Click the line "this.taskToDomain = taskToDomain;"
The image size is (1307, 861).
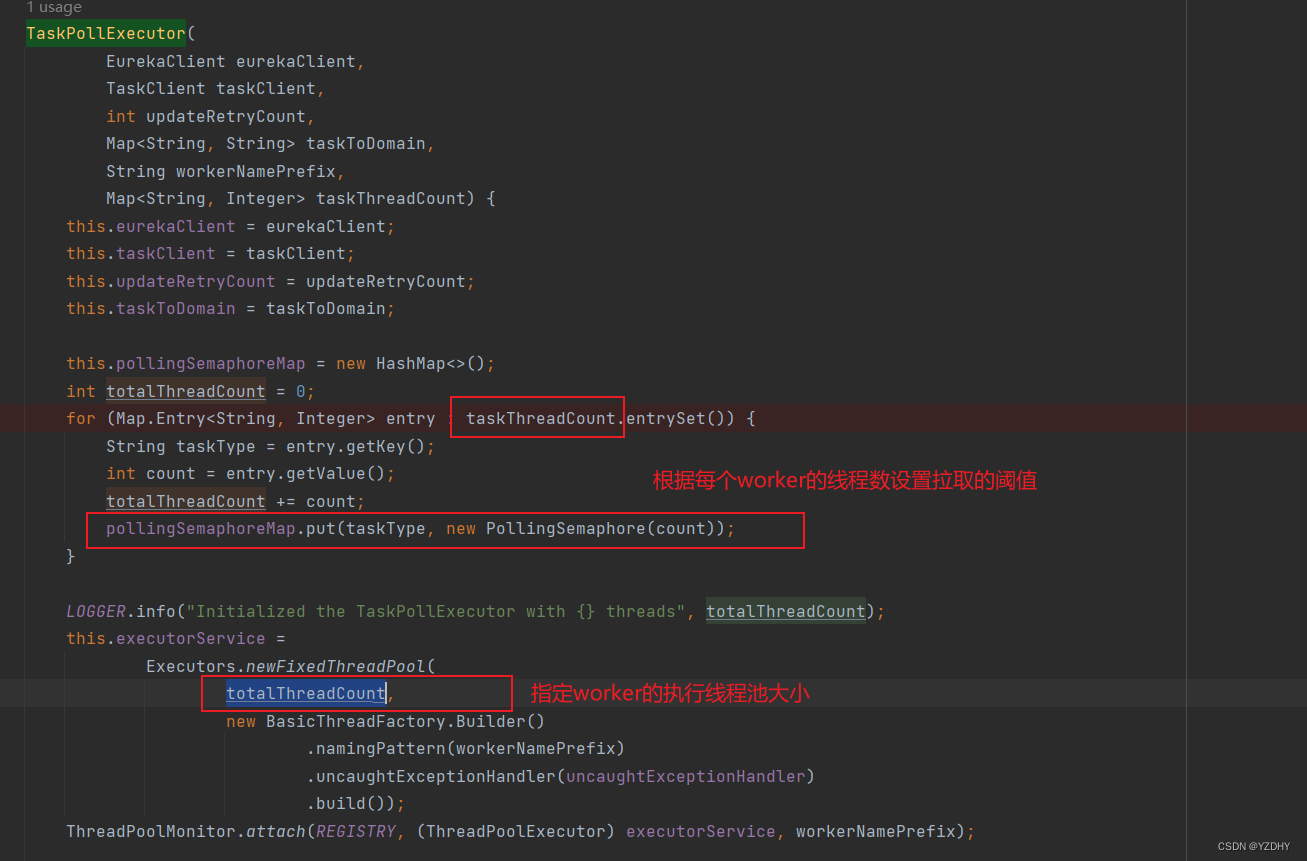point(230,309)
